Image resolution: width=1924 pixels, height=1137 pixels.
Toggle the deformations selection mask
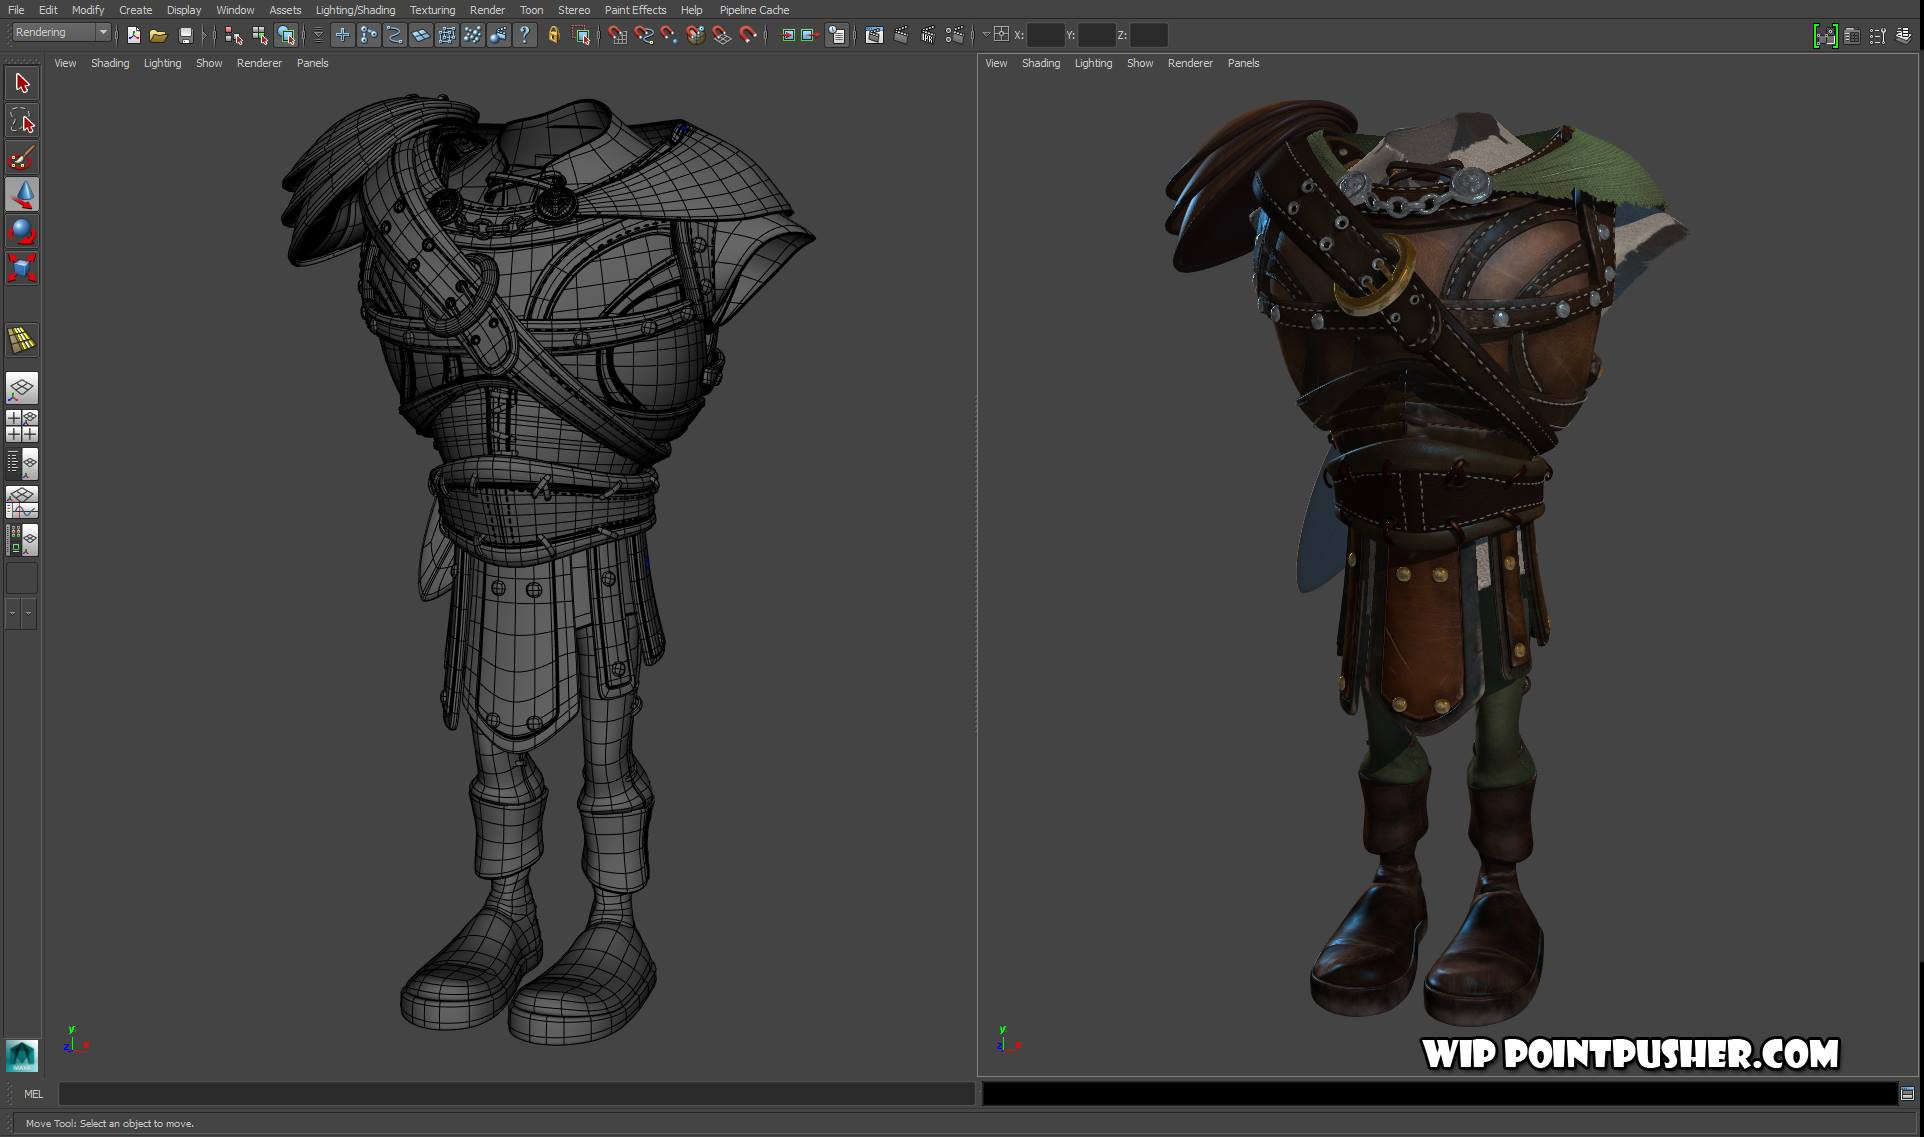pyautogui.click(x=447, y=35)
